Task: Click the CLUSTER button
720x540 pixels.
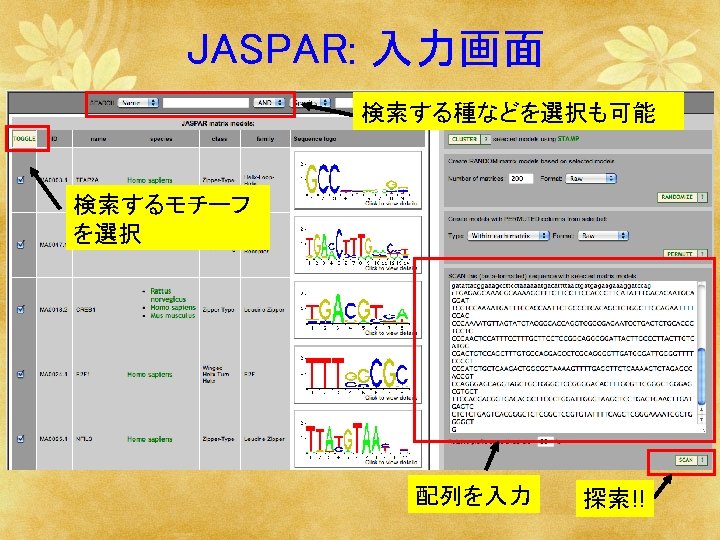Action: 464,139
